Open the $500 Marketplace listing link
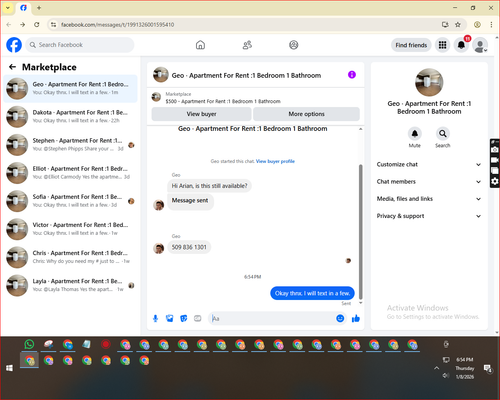 (x=223, y=101)
